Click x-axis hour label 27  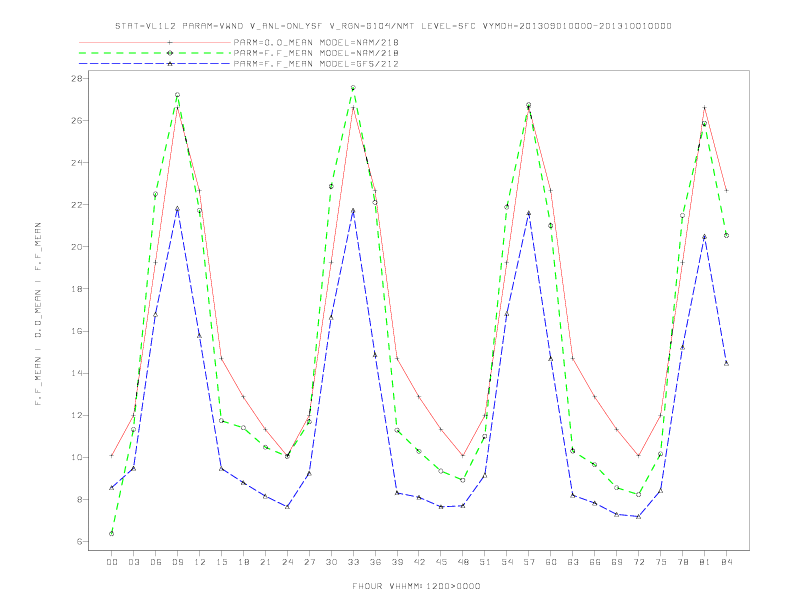point(309,562)
